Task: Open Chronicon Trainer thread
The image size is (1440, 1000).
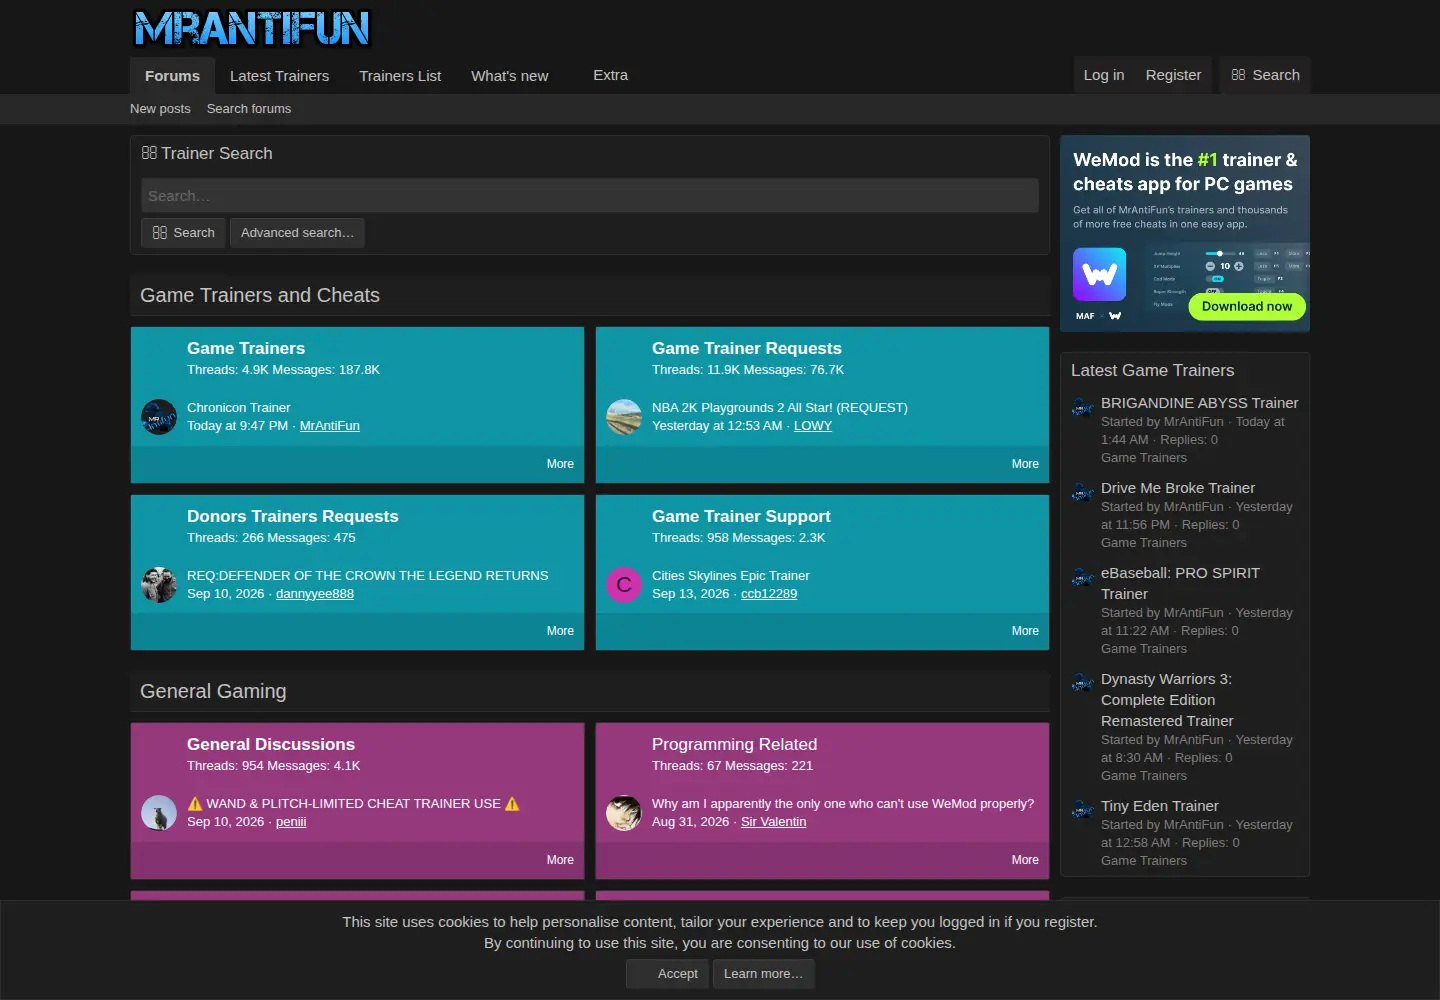Action: [238, 408]
